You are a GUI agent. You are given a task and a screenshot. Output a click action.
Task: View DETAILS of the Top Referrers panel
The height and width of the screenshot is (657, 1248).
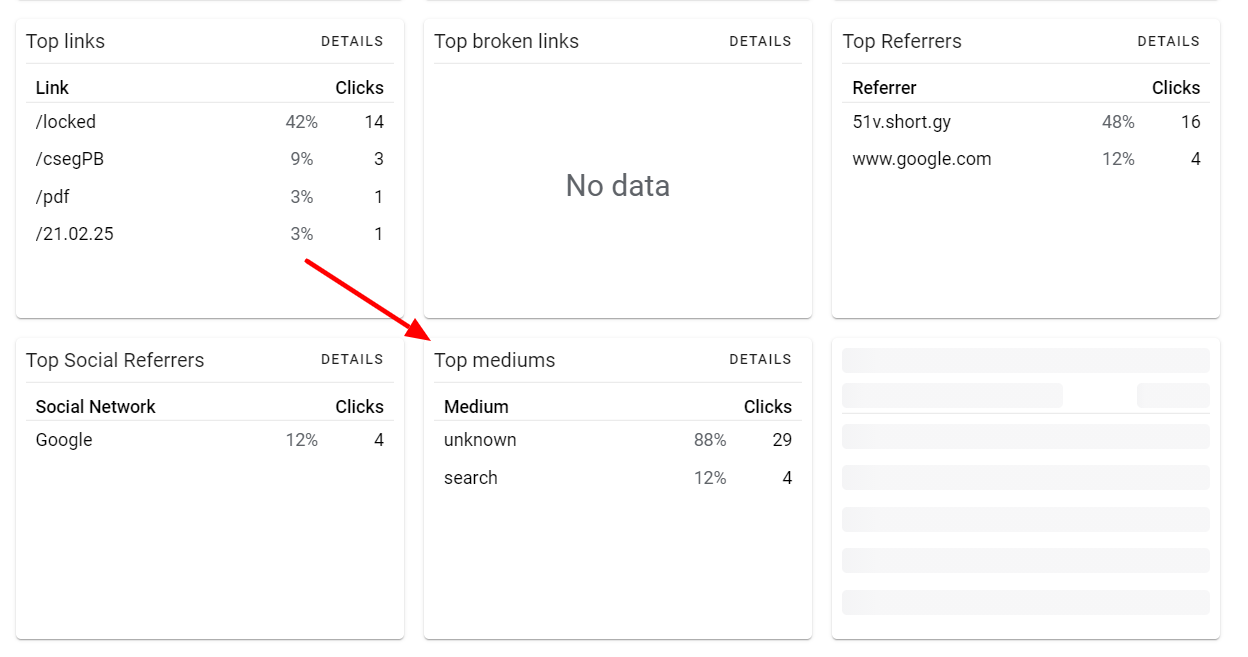(1168, 41)
